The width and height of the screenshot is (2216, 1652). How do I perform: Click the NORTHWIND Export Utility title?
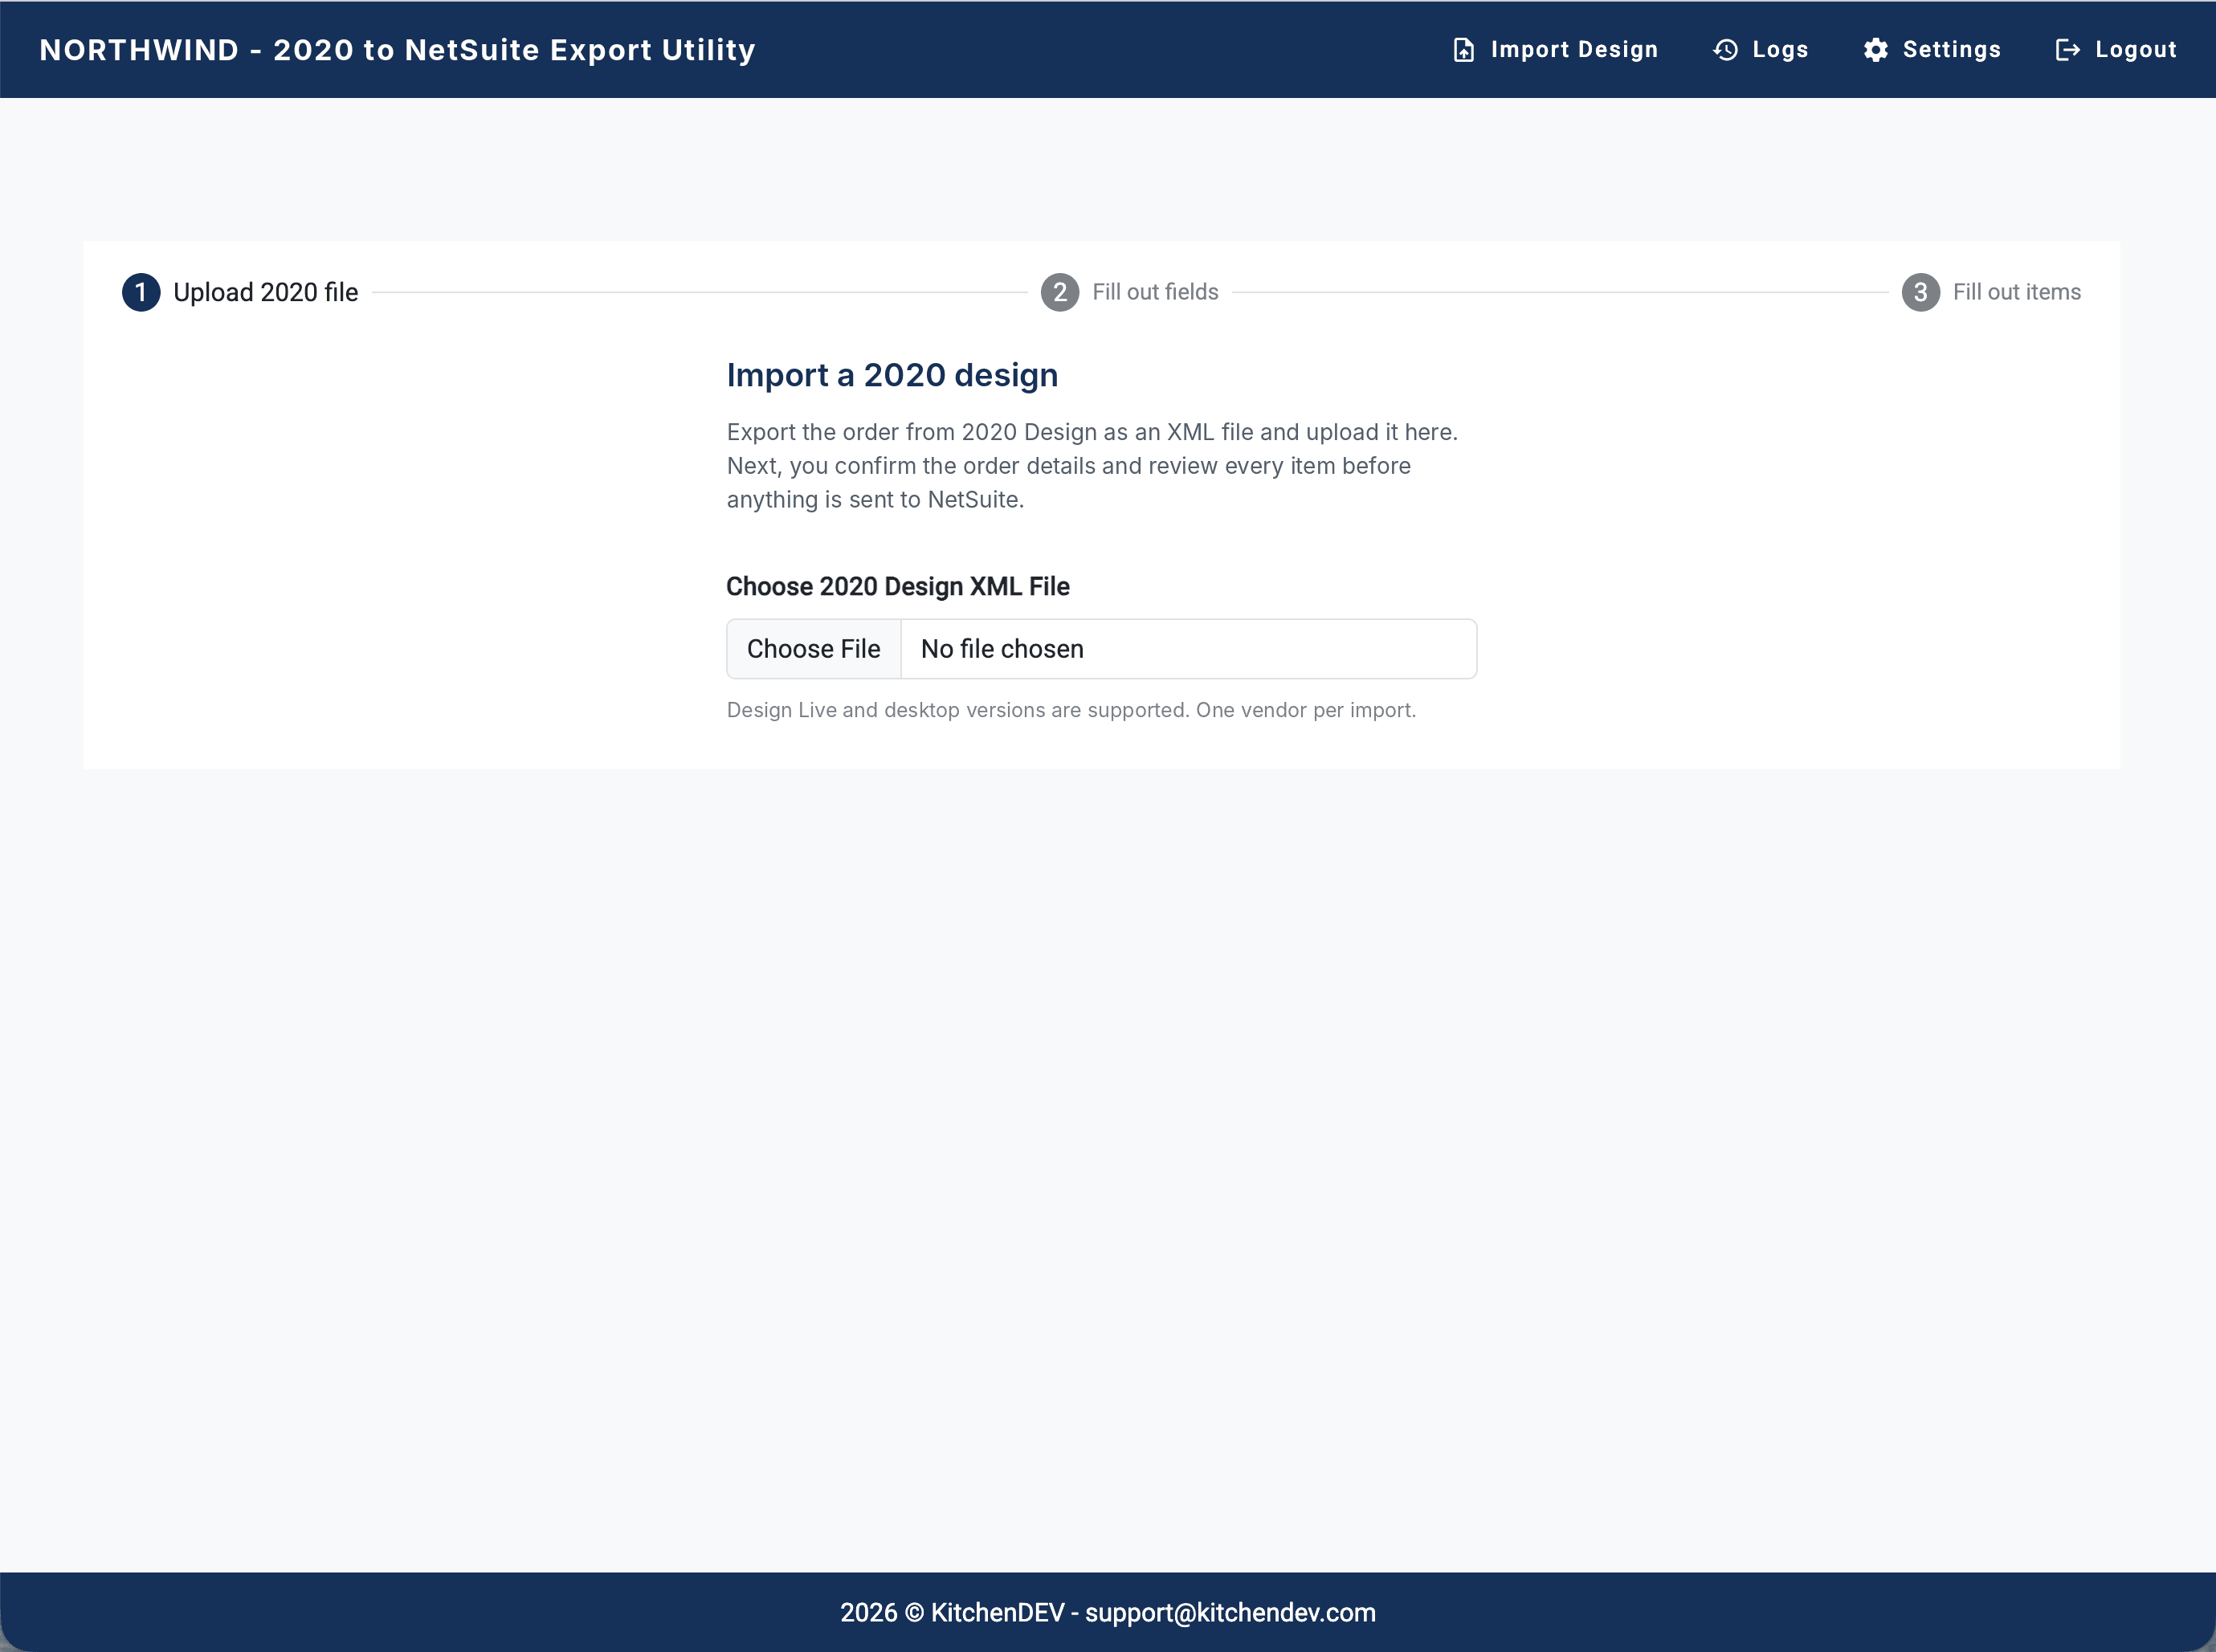click(x=397, y=50)
